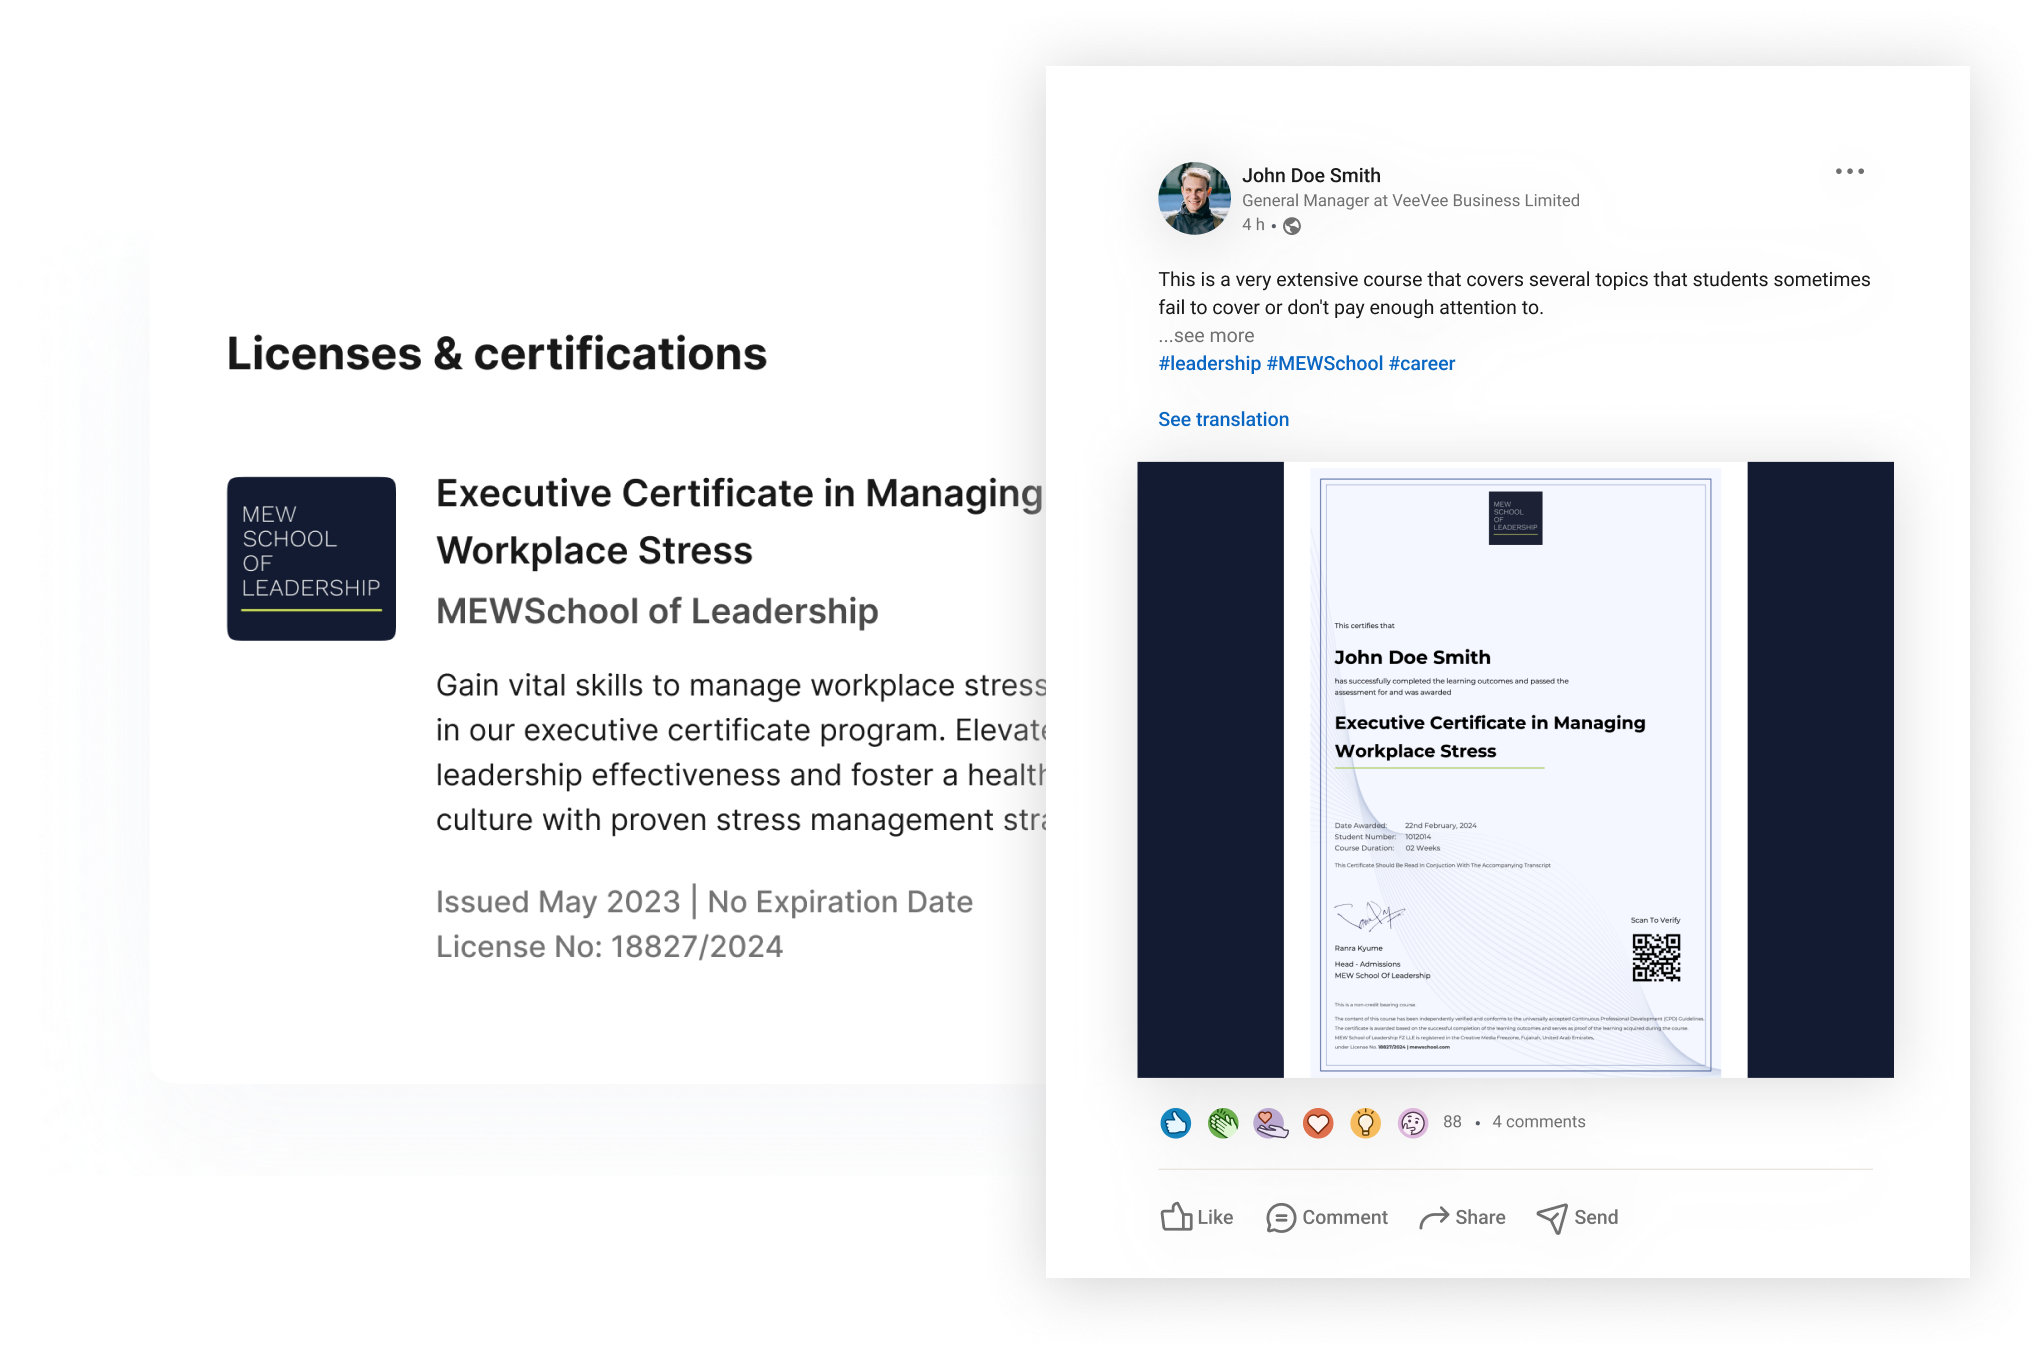Open the #leadership hashtag
Viewport: 2040px width, 1353px height.
click(x=1209, y=363)
